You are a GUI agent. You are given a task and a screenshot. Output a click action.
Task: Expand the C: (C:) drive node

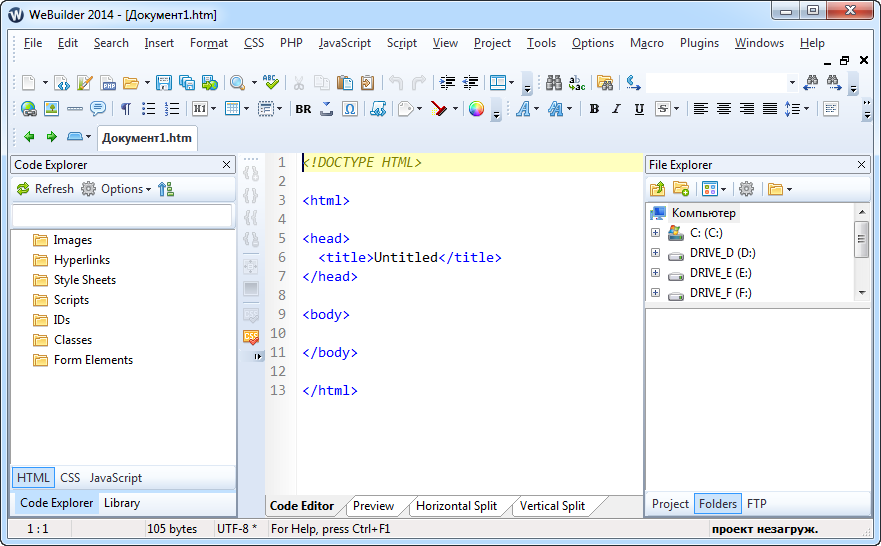coord(655,232)
